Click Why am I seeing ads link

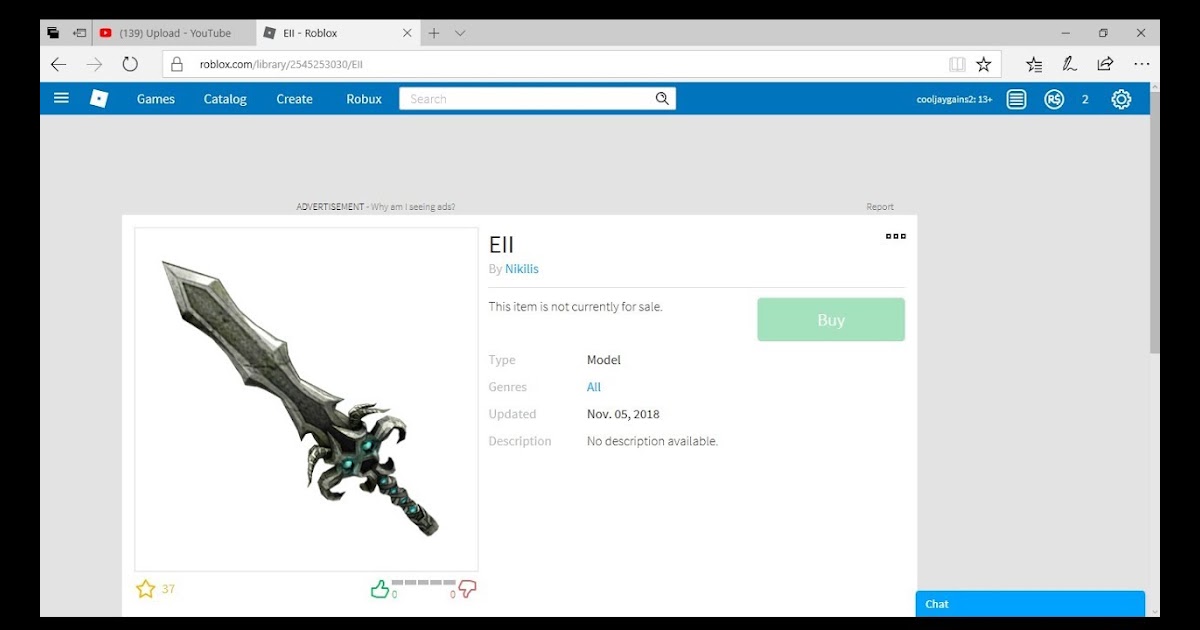point(413,207)
